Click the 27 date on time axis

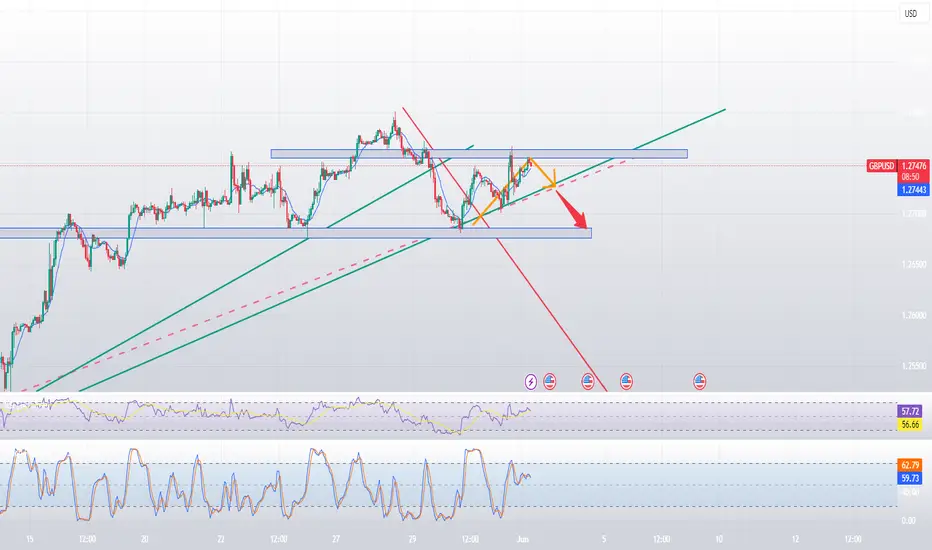336,539
